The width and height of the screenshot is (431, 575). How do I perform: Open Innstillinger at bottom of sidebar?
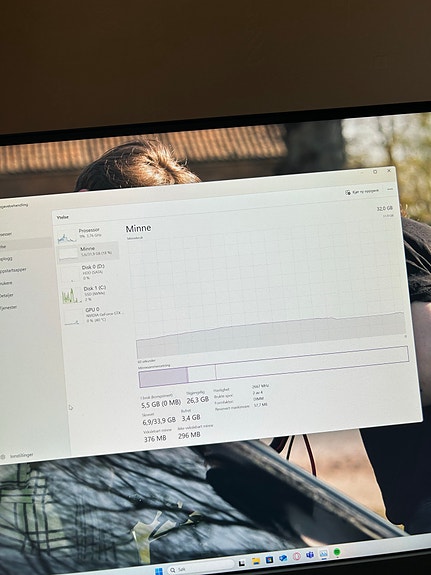tap(18, 456)
